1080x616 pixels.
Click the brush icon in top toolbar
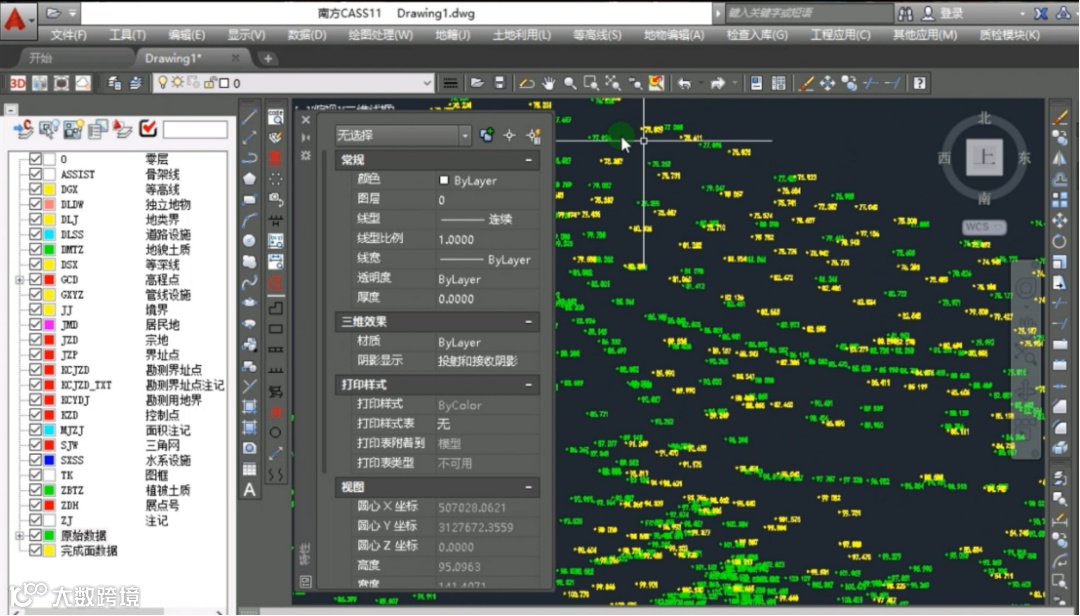(x=805, y=83)
